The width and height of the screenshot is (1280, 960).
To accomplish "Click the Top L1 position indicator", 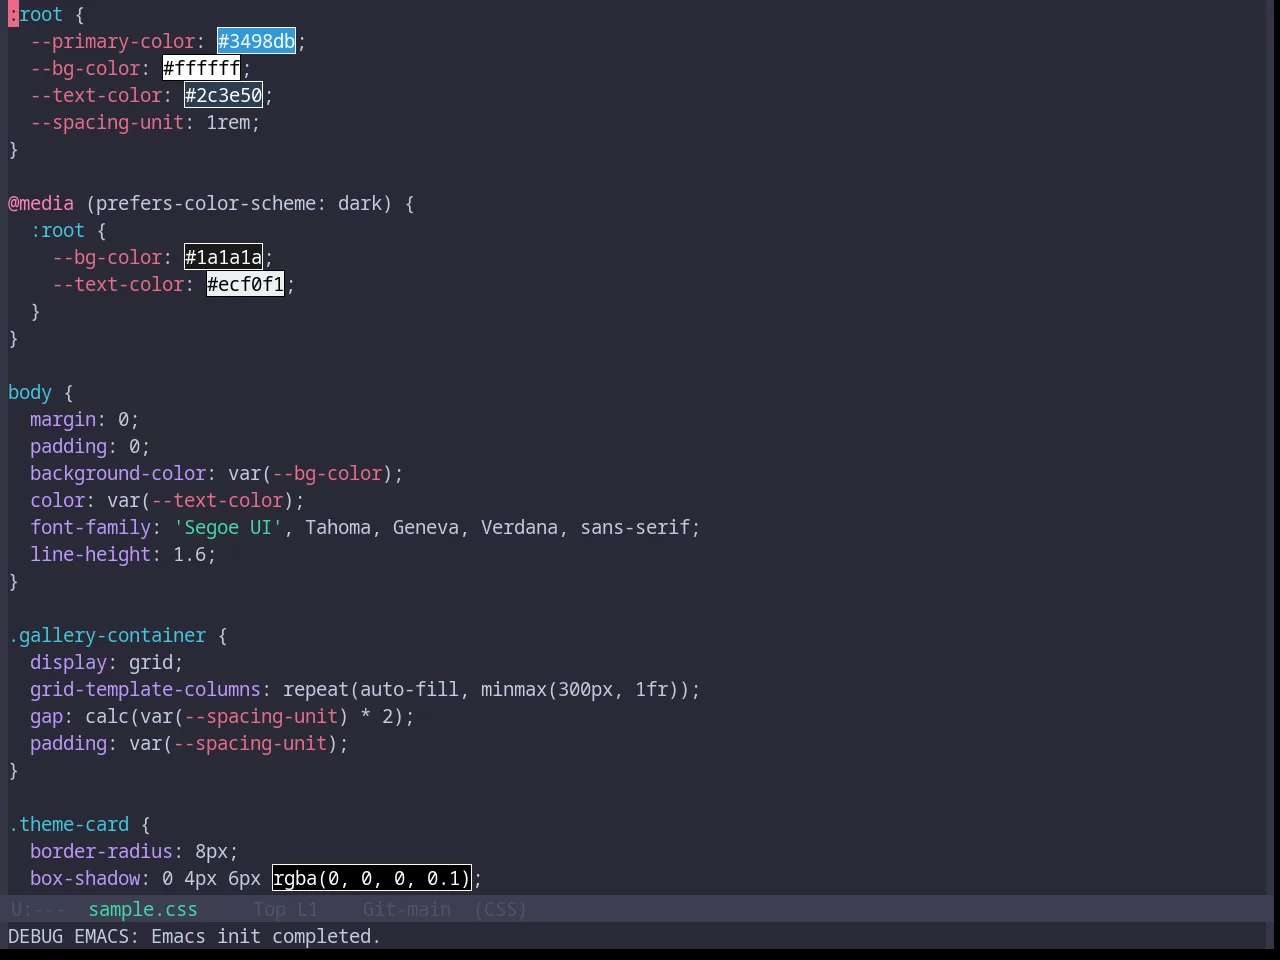I will point(285,909).
